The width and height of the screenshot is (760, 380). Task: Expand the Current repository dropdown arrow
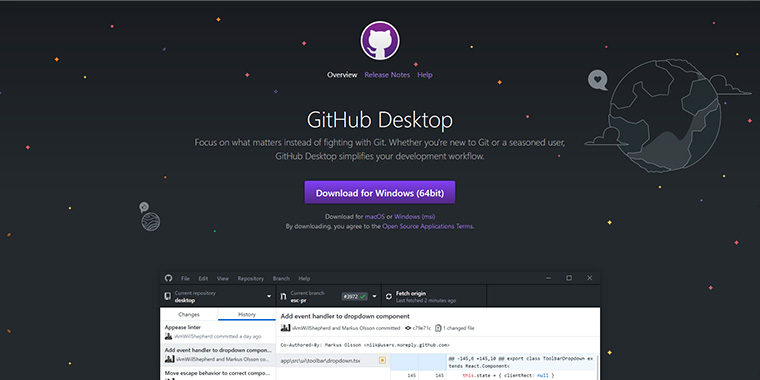tap(269, 296)
